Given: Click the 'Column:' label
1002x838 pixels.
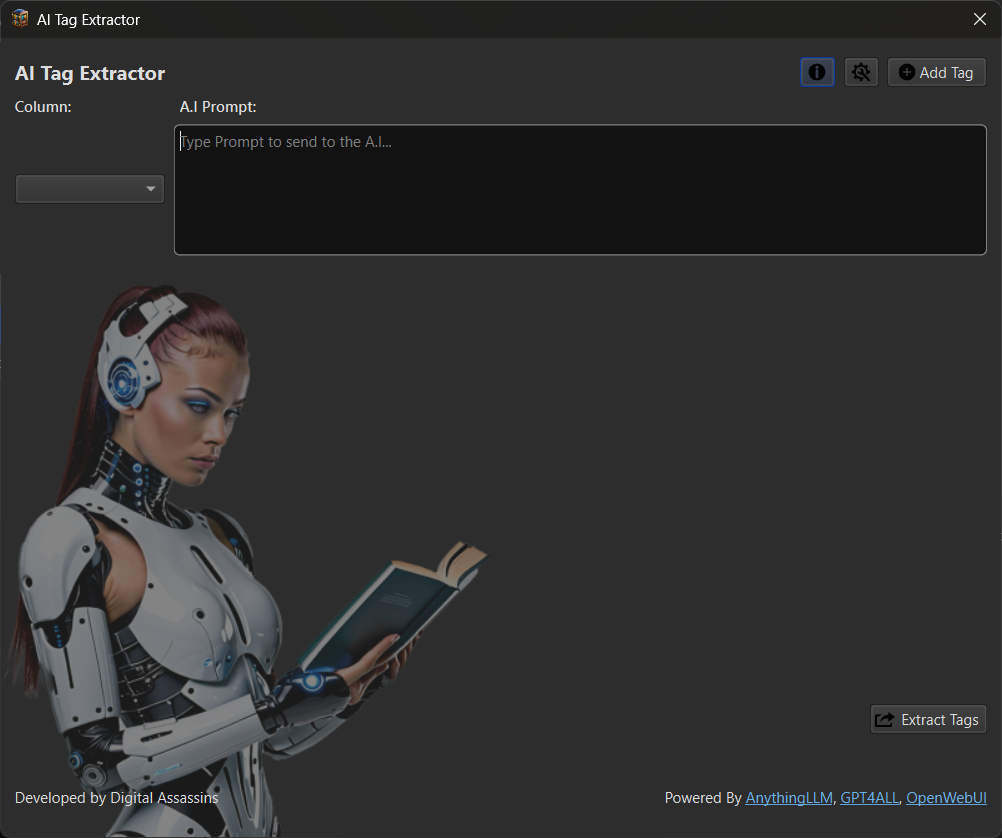Looking at the screenshot, I should click(x=43, y=107).
